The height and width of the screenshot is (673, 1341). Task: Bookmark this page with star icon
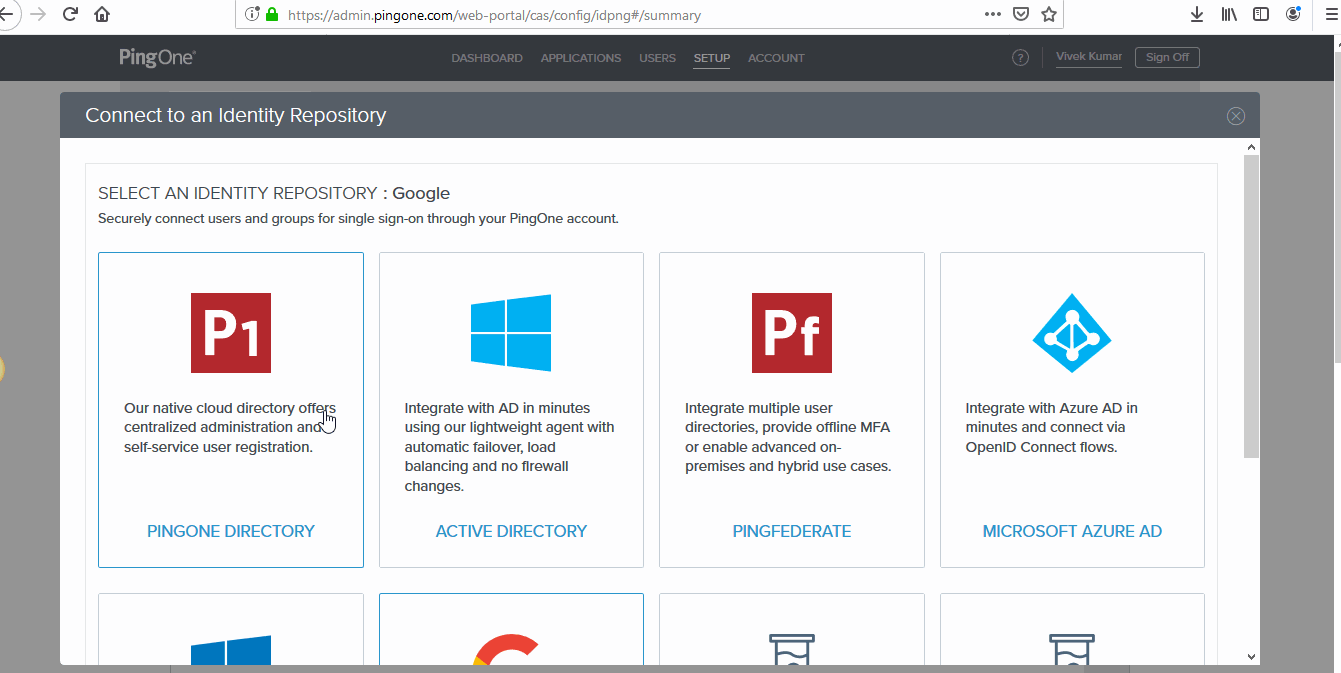1048,15
